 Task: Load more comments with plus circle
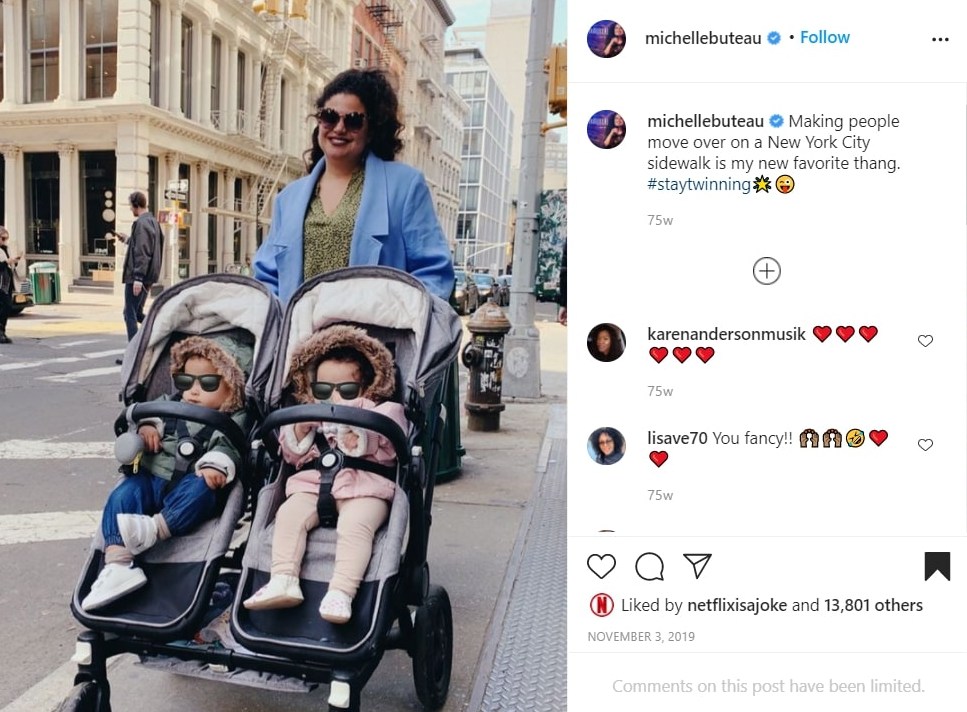pos(767,271)
